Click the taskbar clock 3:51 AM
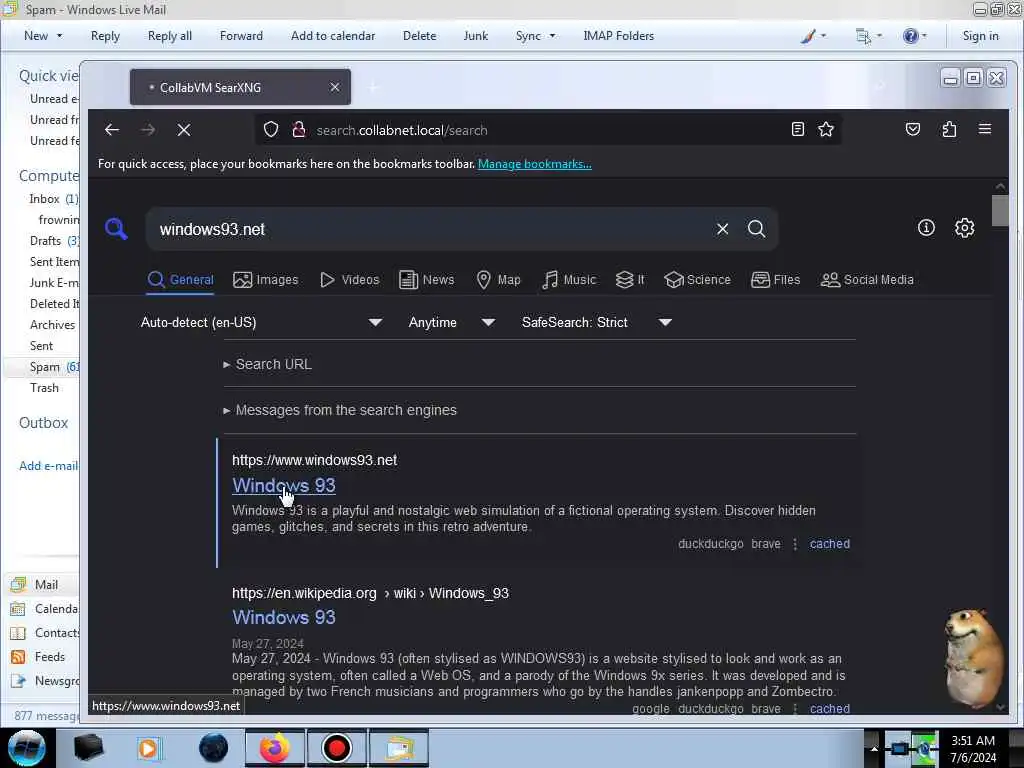The width and height of the screenshot is (1024, 768). tap(973, 741)
